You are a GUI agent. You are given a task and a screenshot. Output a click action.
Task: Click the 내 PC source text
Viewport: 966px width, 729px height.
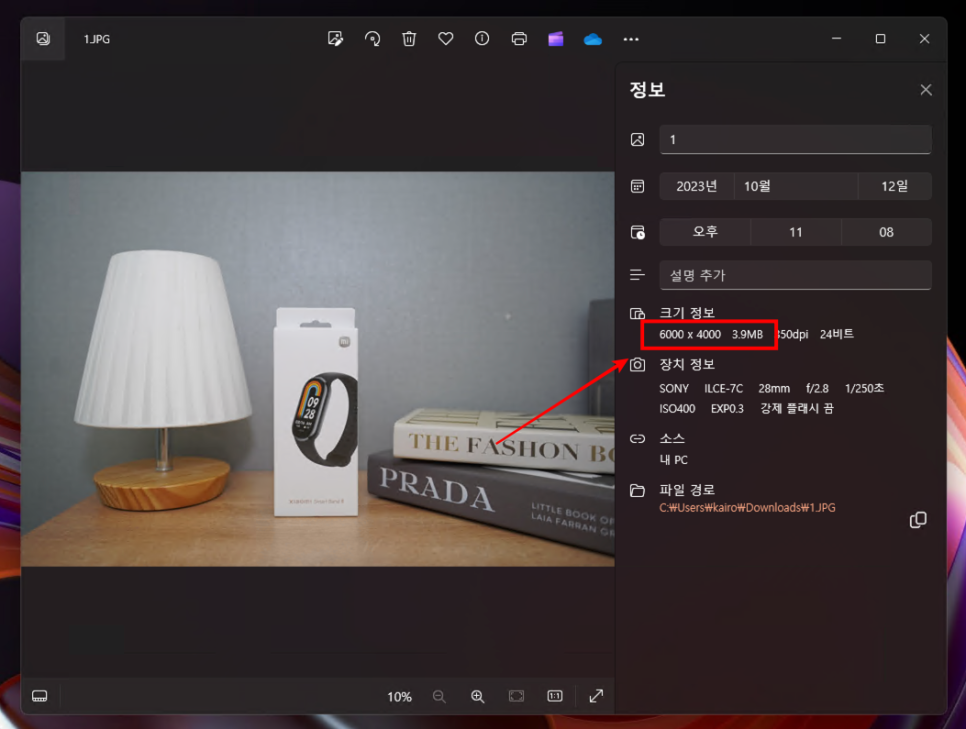click(x=673, y=460)
